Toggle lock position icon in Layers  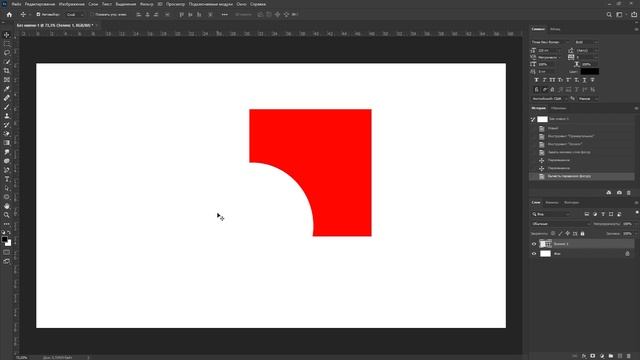pos(568,233)
